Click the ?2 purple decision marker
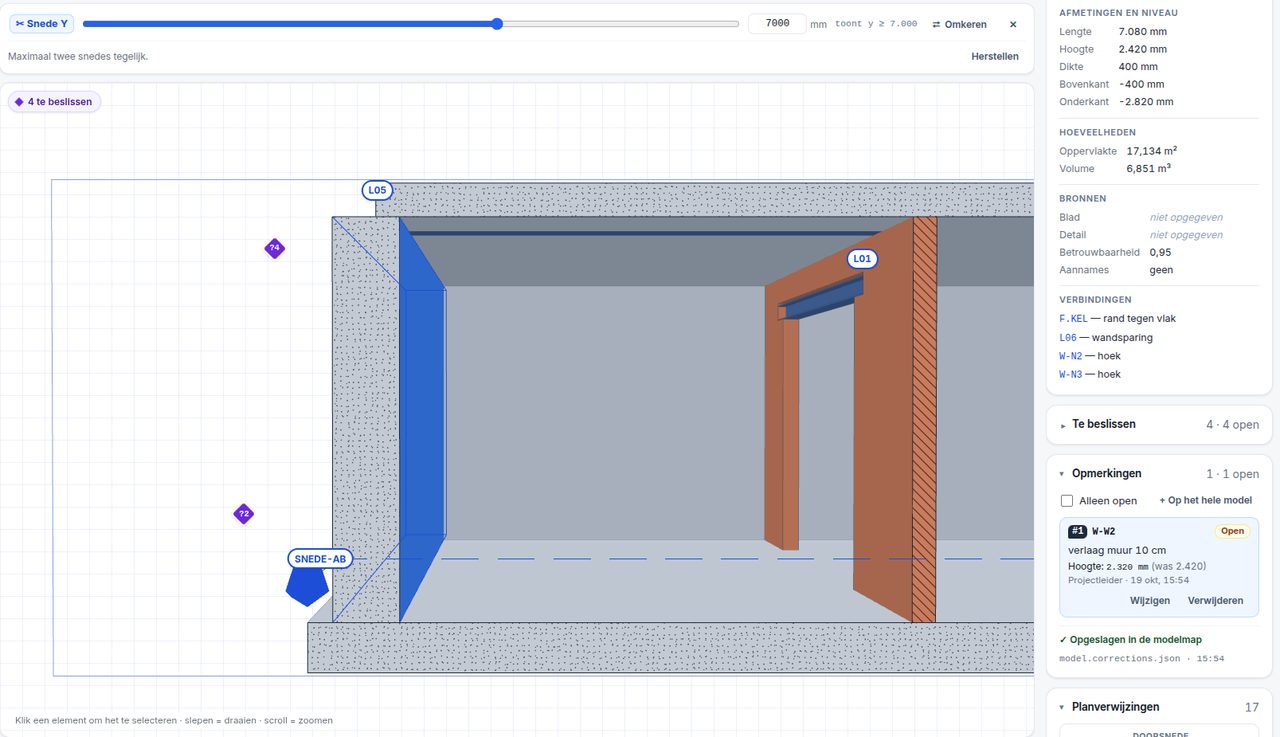This screenshot has height=737, width=1280. click(x=243, y=514)
